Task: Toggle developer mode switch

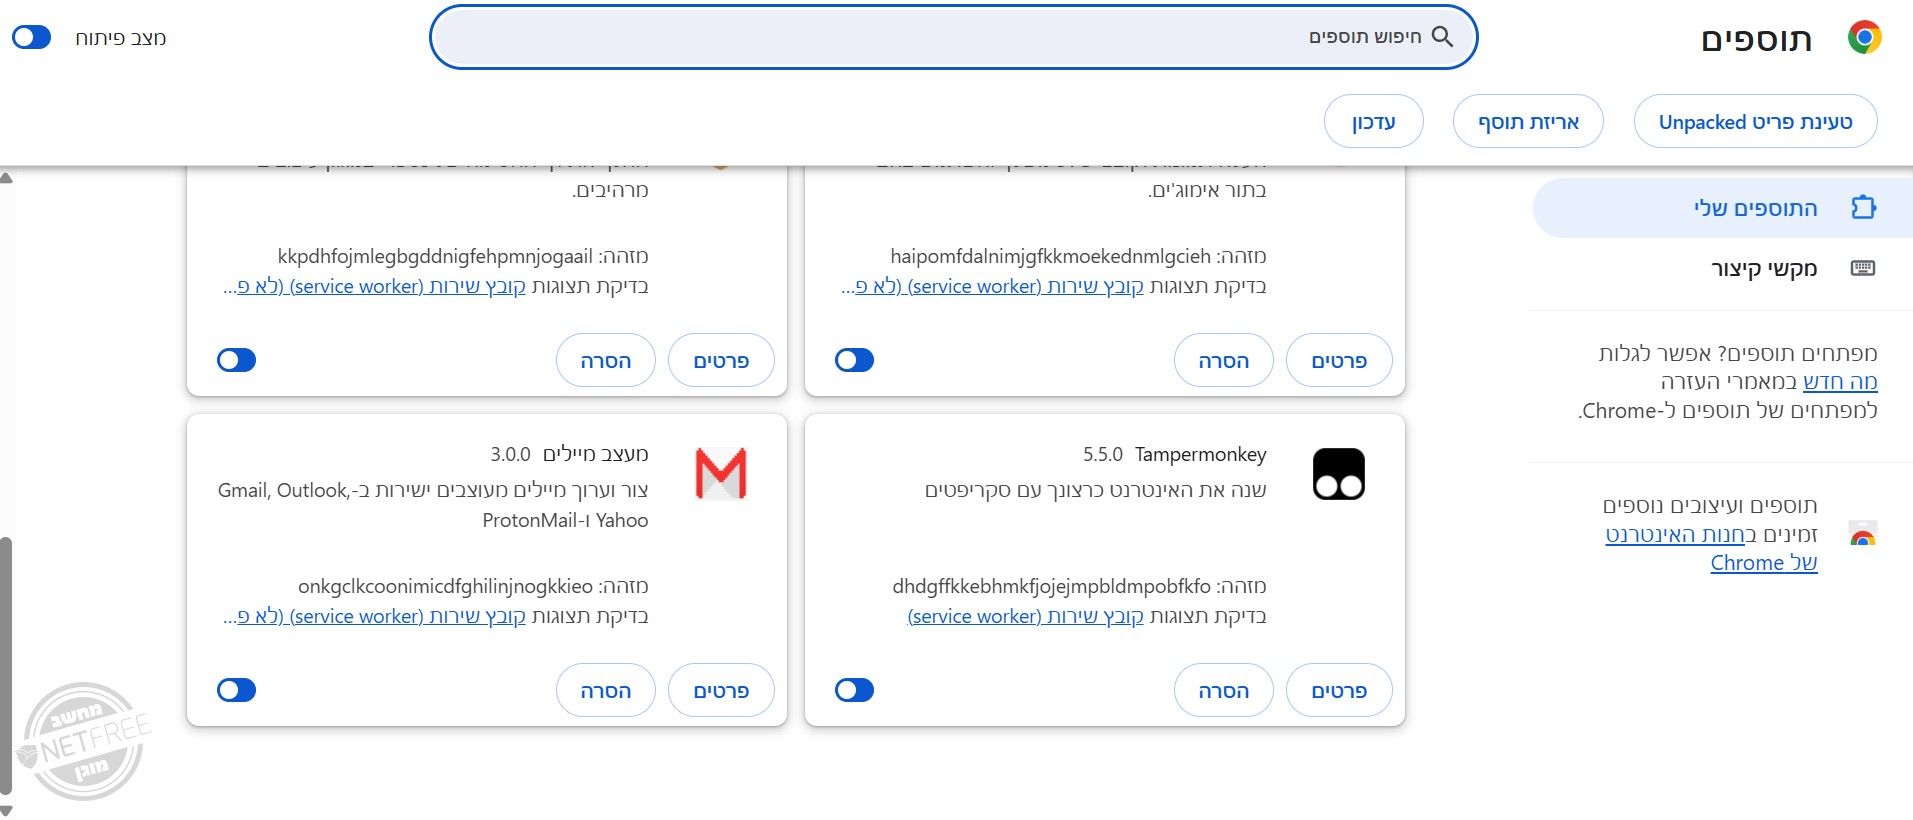Action: pyautogui.click(x=31, y=38)
